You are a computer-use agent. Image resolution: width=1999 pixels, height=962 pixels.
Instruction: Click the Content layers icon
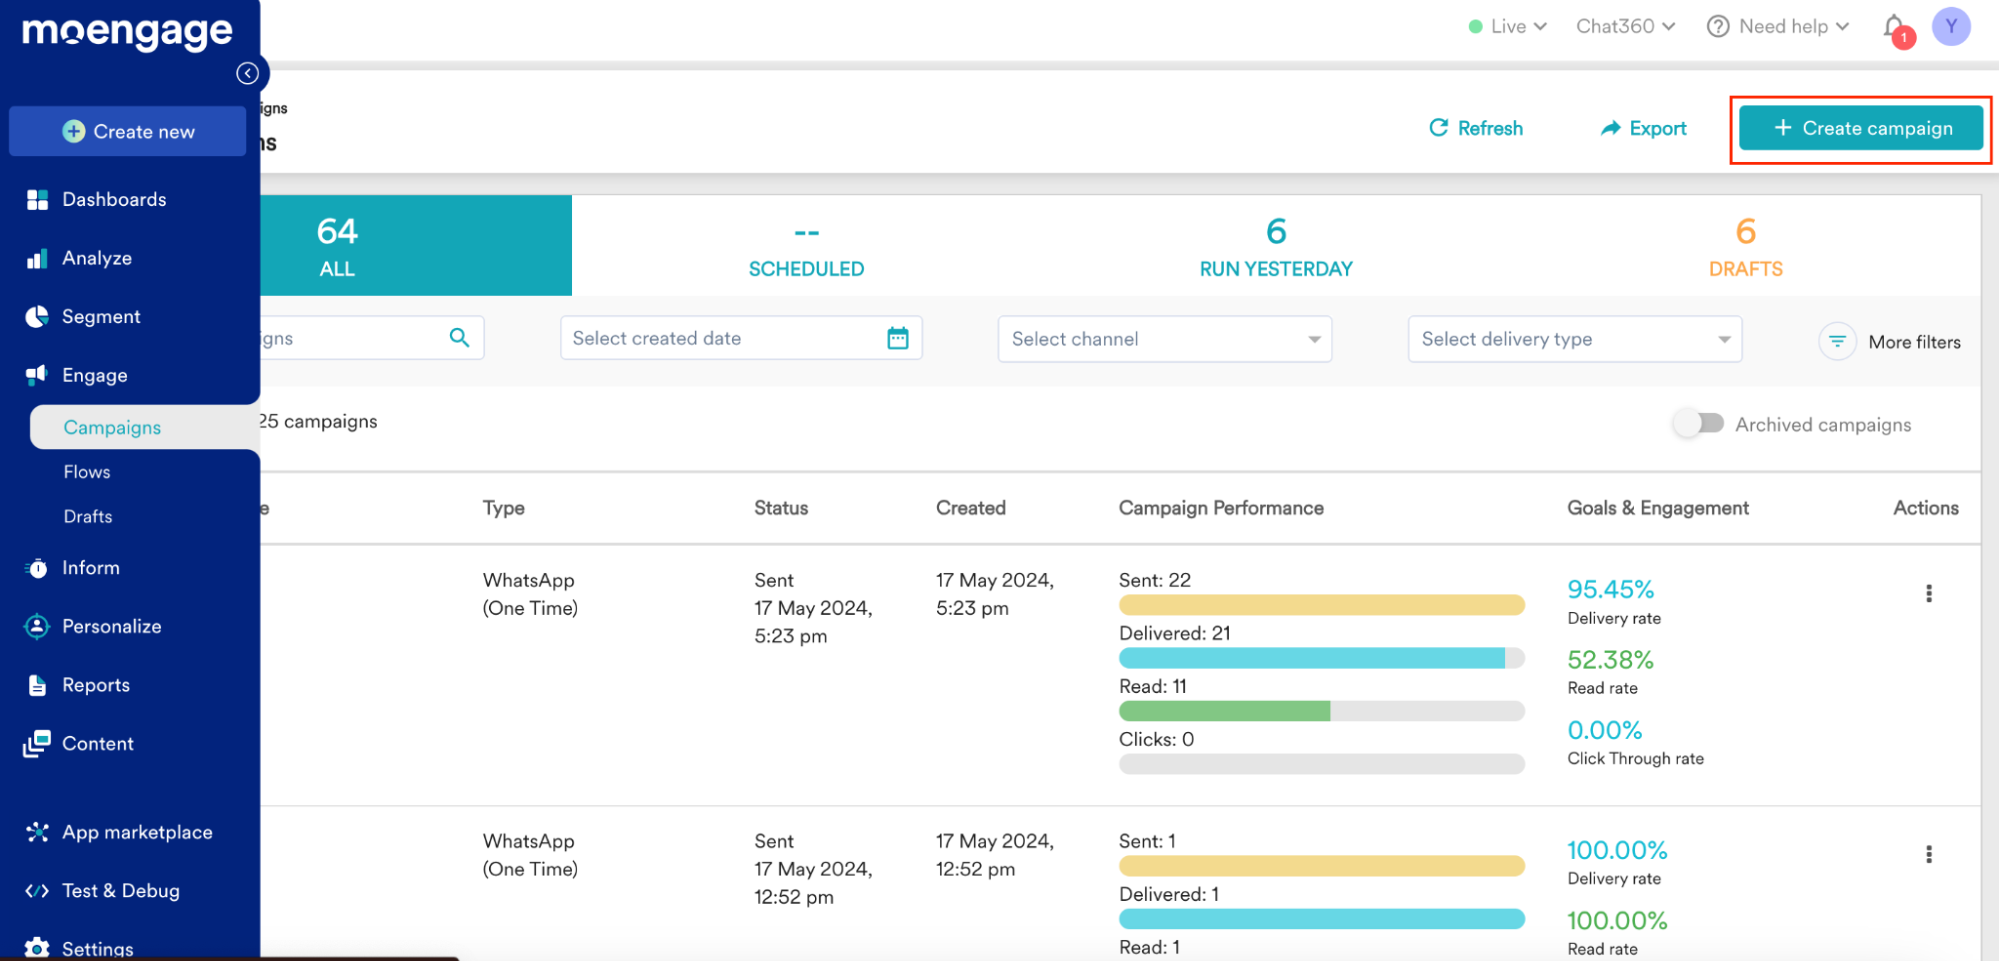pos(37,743)
